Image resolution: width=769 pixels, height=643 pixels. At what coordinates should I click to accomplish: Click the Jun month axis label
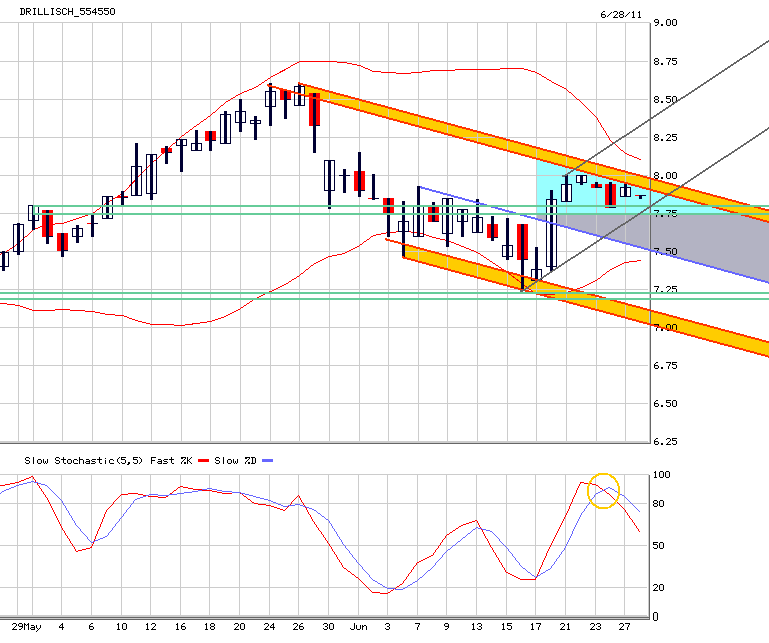tap(359, 627)
